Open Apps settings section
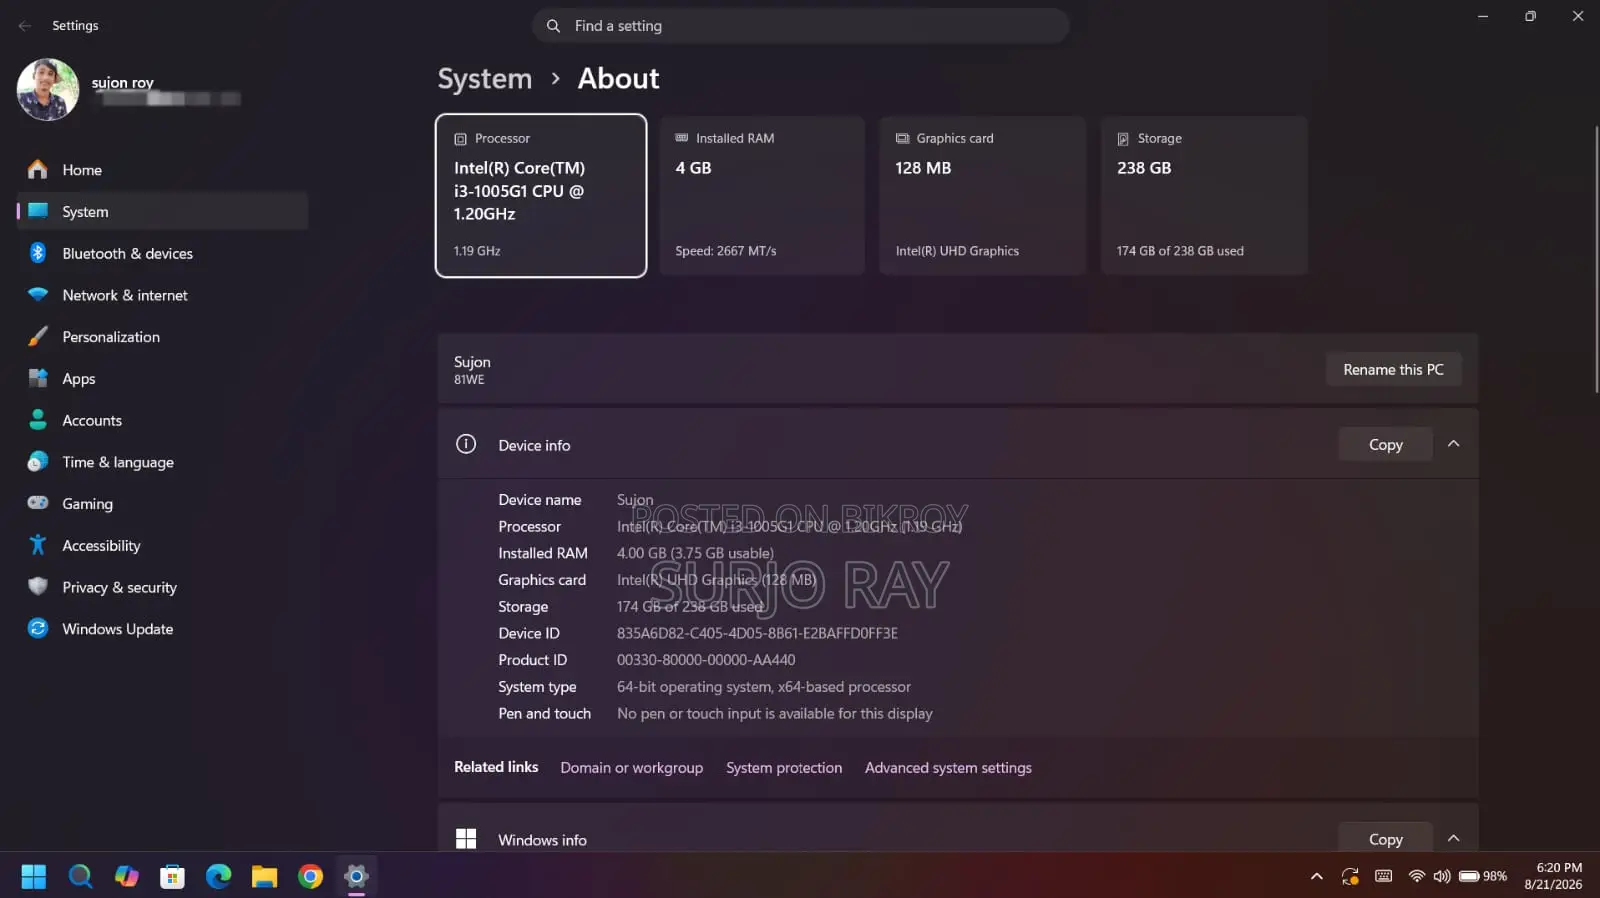 coord(163,379)
